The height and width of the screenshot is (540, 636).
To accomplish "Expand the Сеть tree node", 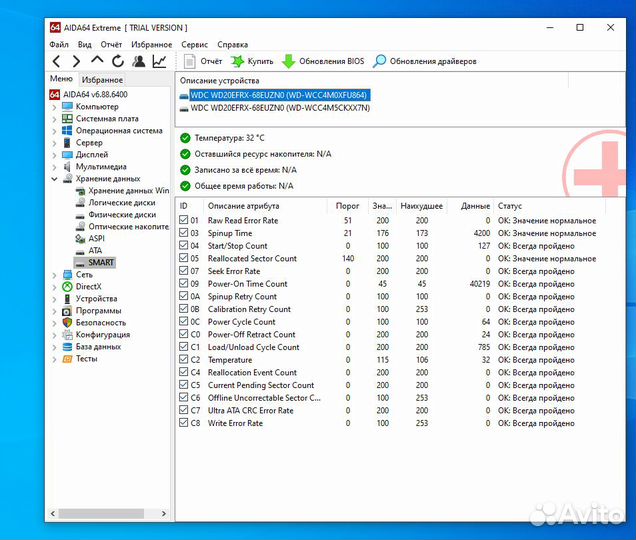I will [x=54, y=275].
